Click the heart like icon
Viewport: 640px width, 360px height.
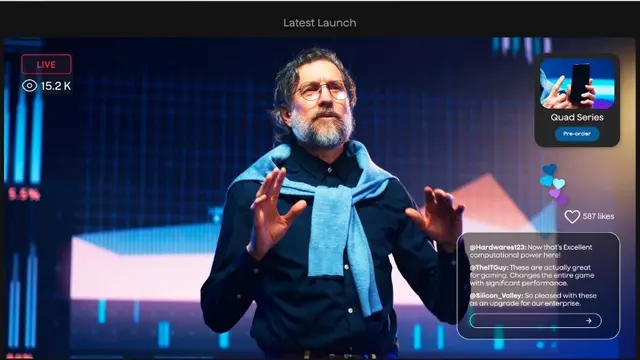[x=572, y=216]
